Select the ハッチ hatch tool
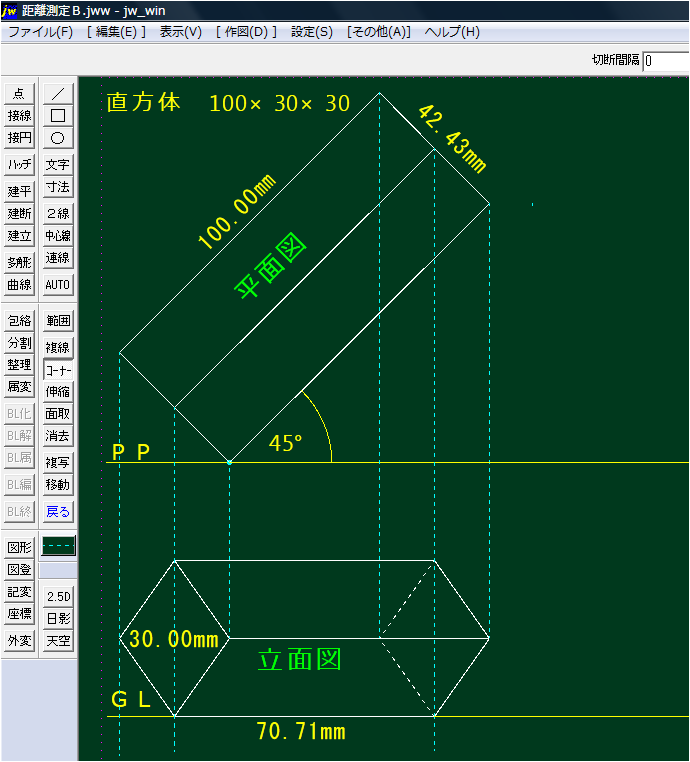690x762 pixels. coord(19,165)
